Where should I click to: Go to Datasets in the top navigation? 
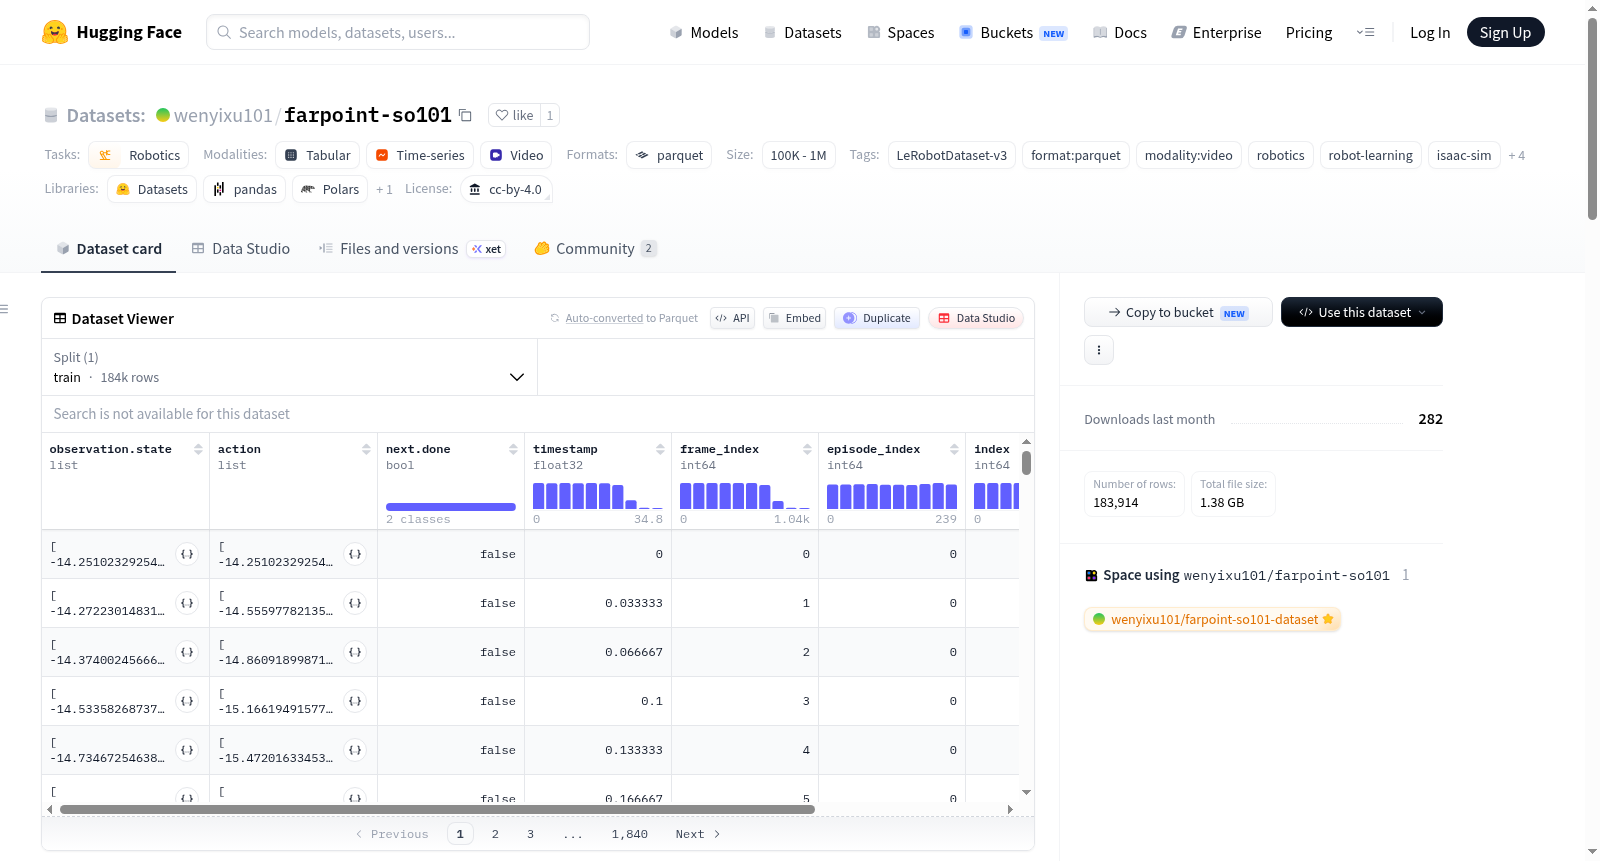pyautogui.click(x=803, y=32)
